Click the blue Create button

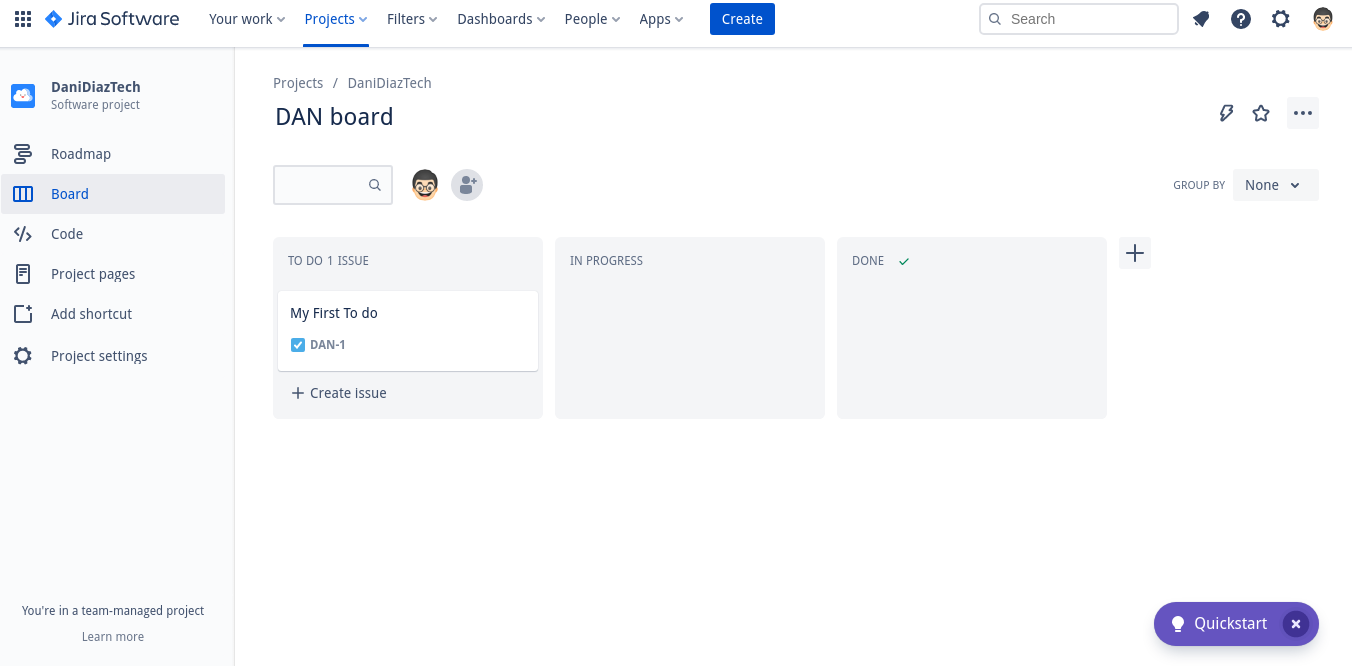(x=741, y=18)
